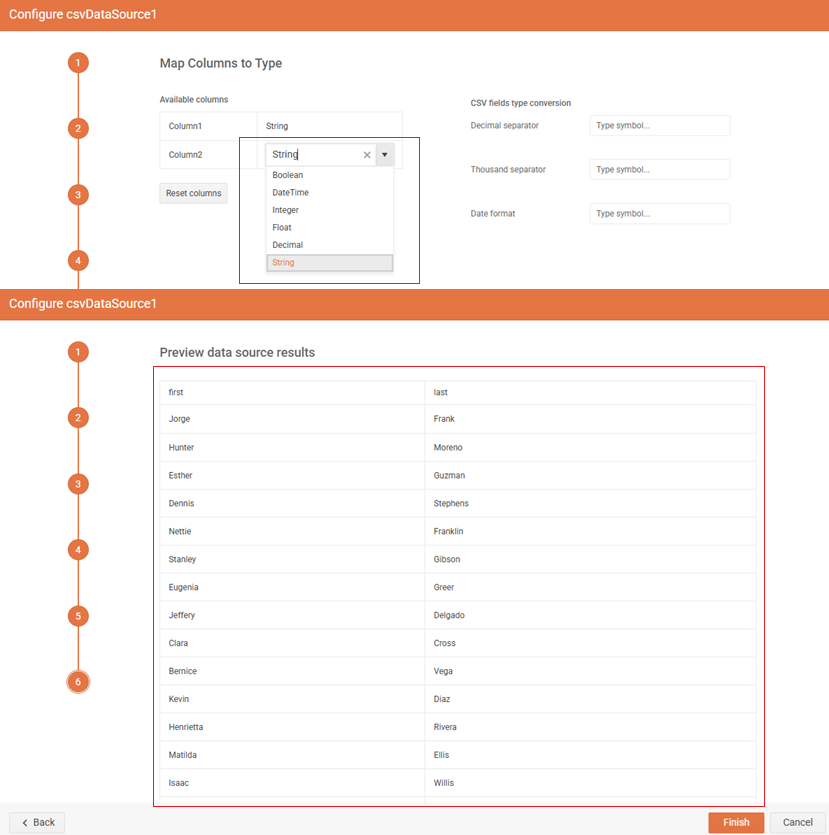Click the String type cell of Column1

330,126
